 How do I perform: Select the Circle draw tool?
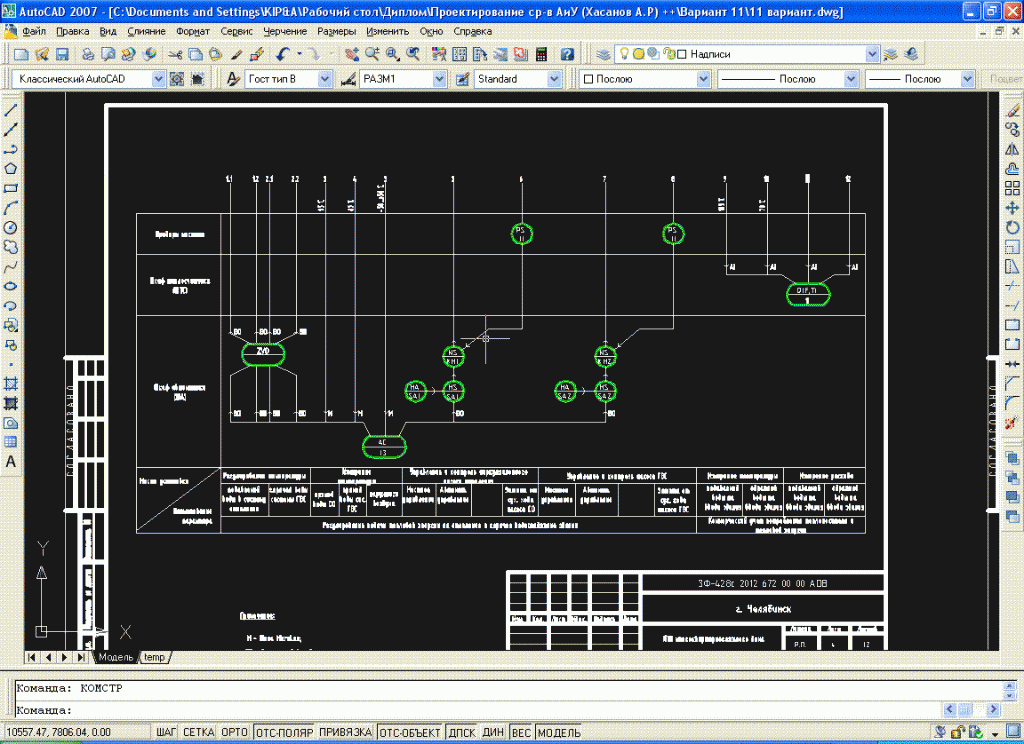pyautogui.click(x=10, y=228)
